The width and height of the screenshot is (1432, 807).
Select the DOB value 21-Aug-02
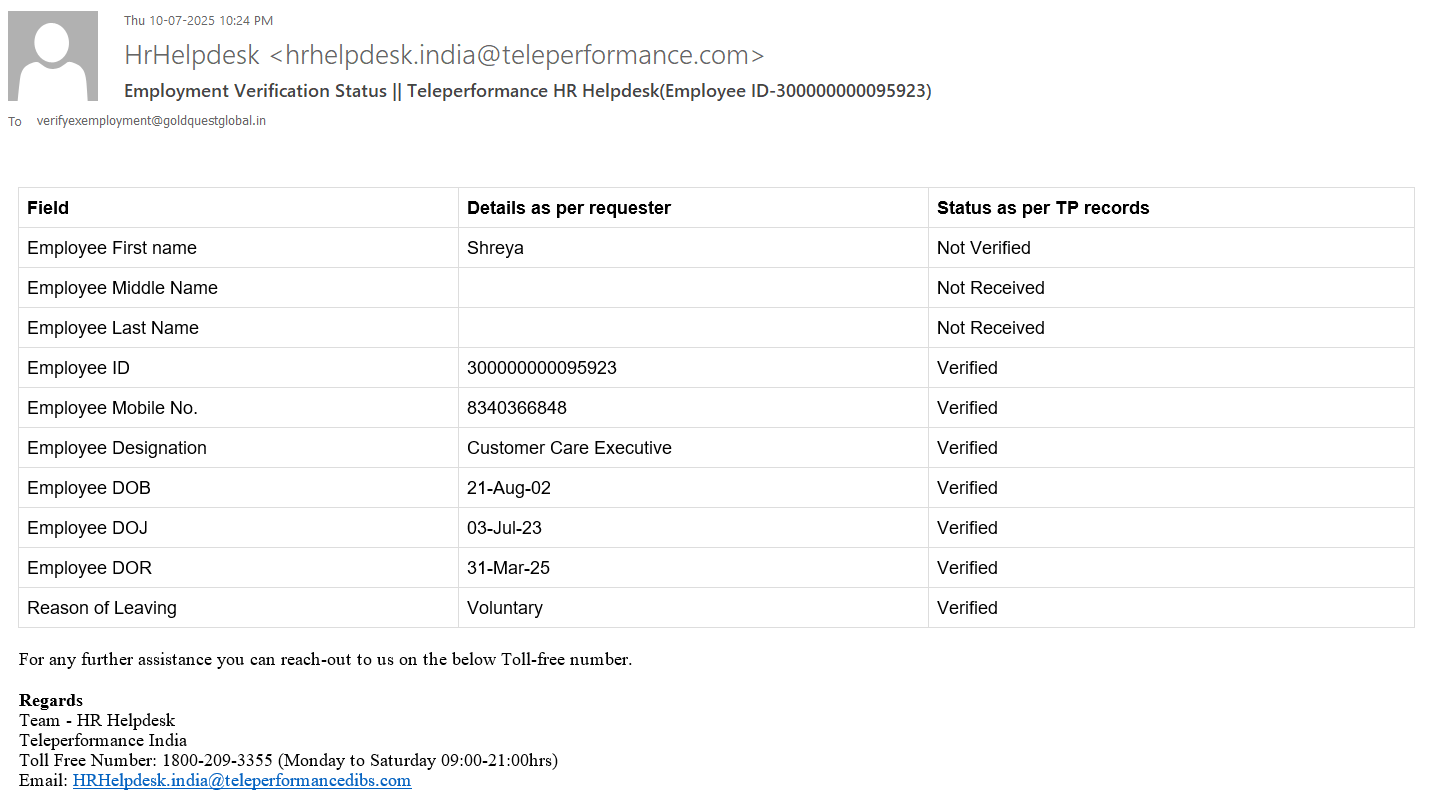pos(508,488)
